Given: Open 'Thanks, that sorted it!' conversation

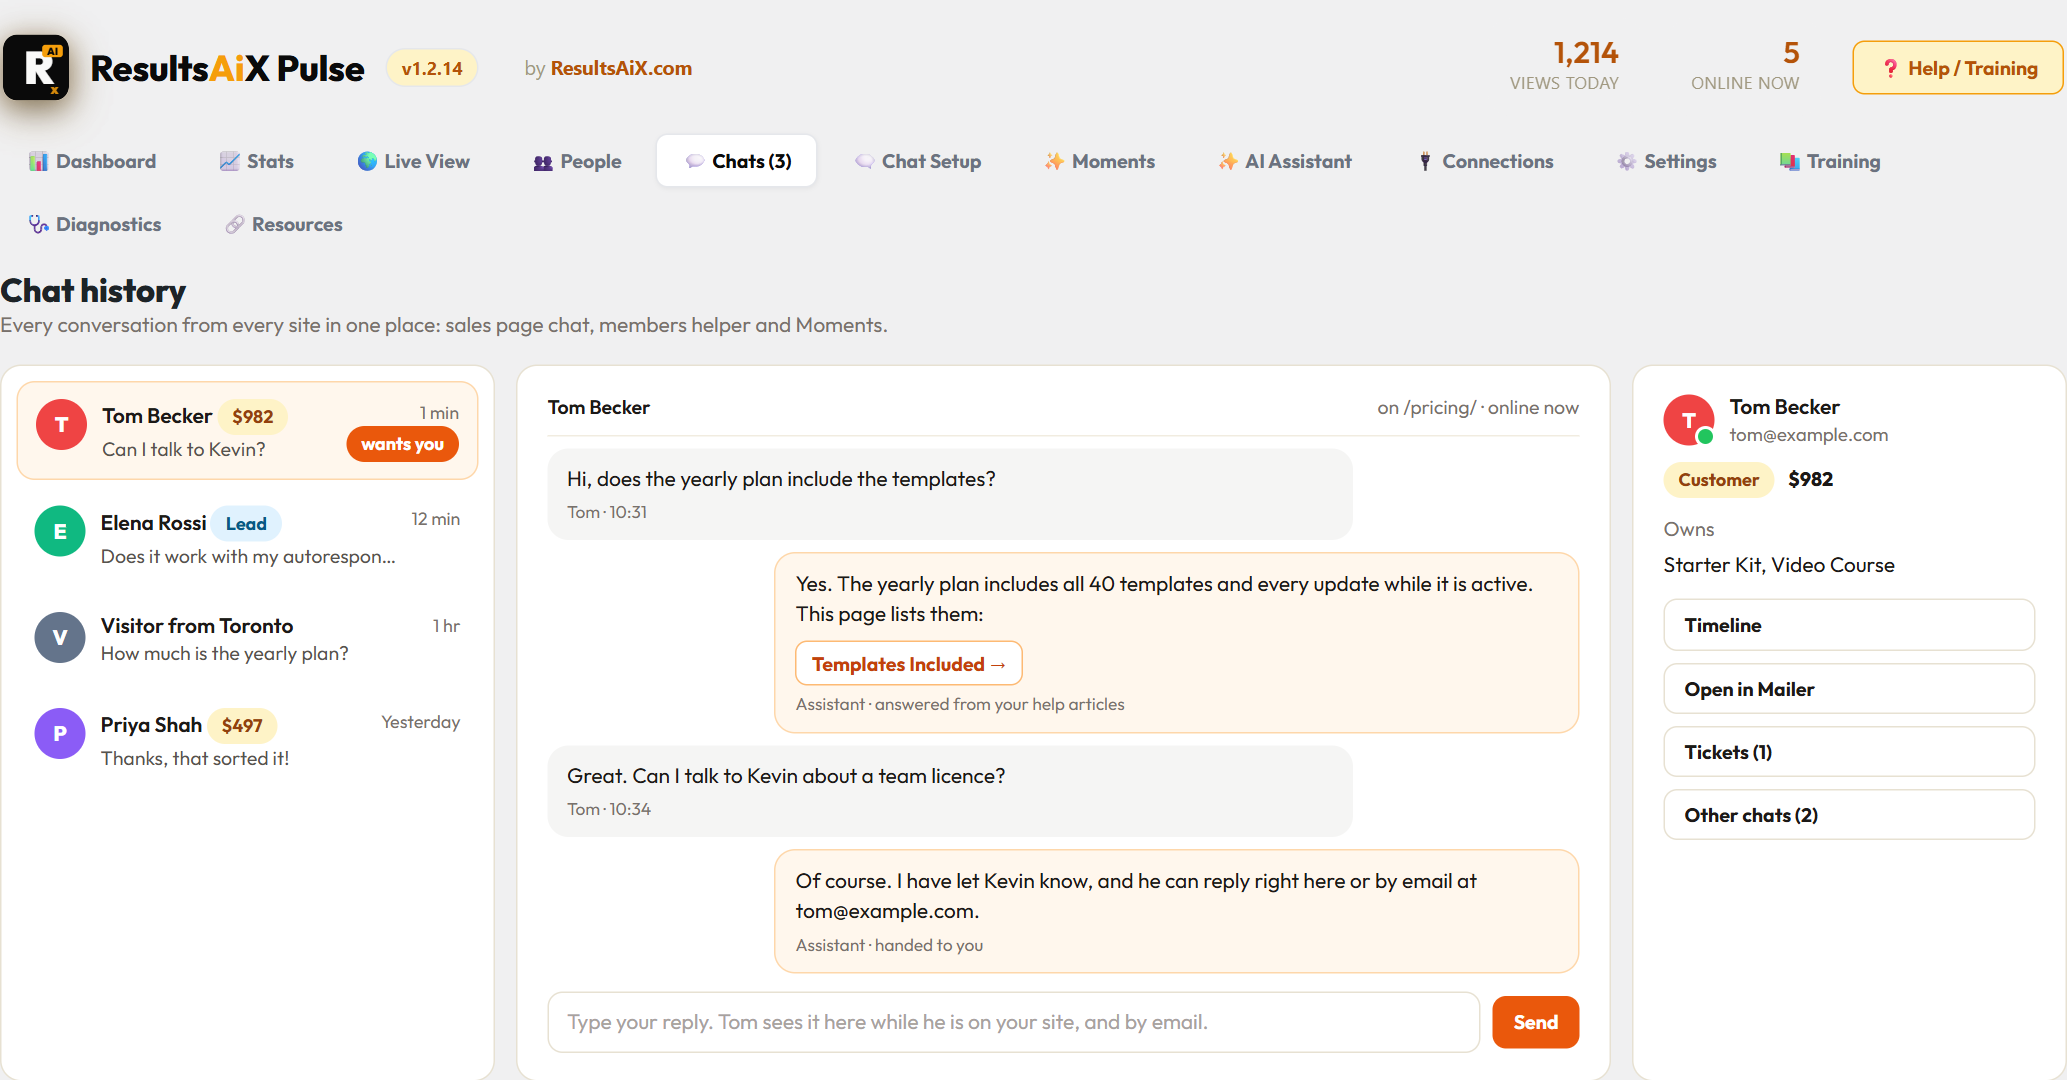Looking at the screenshot, I should coord(247,740).
